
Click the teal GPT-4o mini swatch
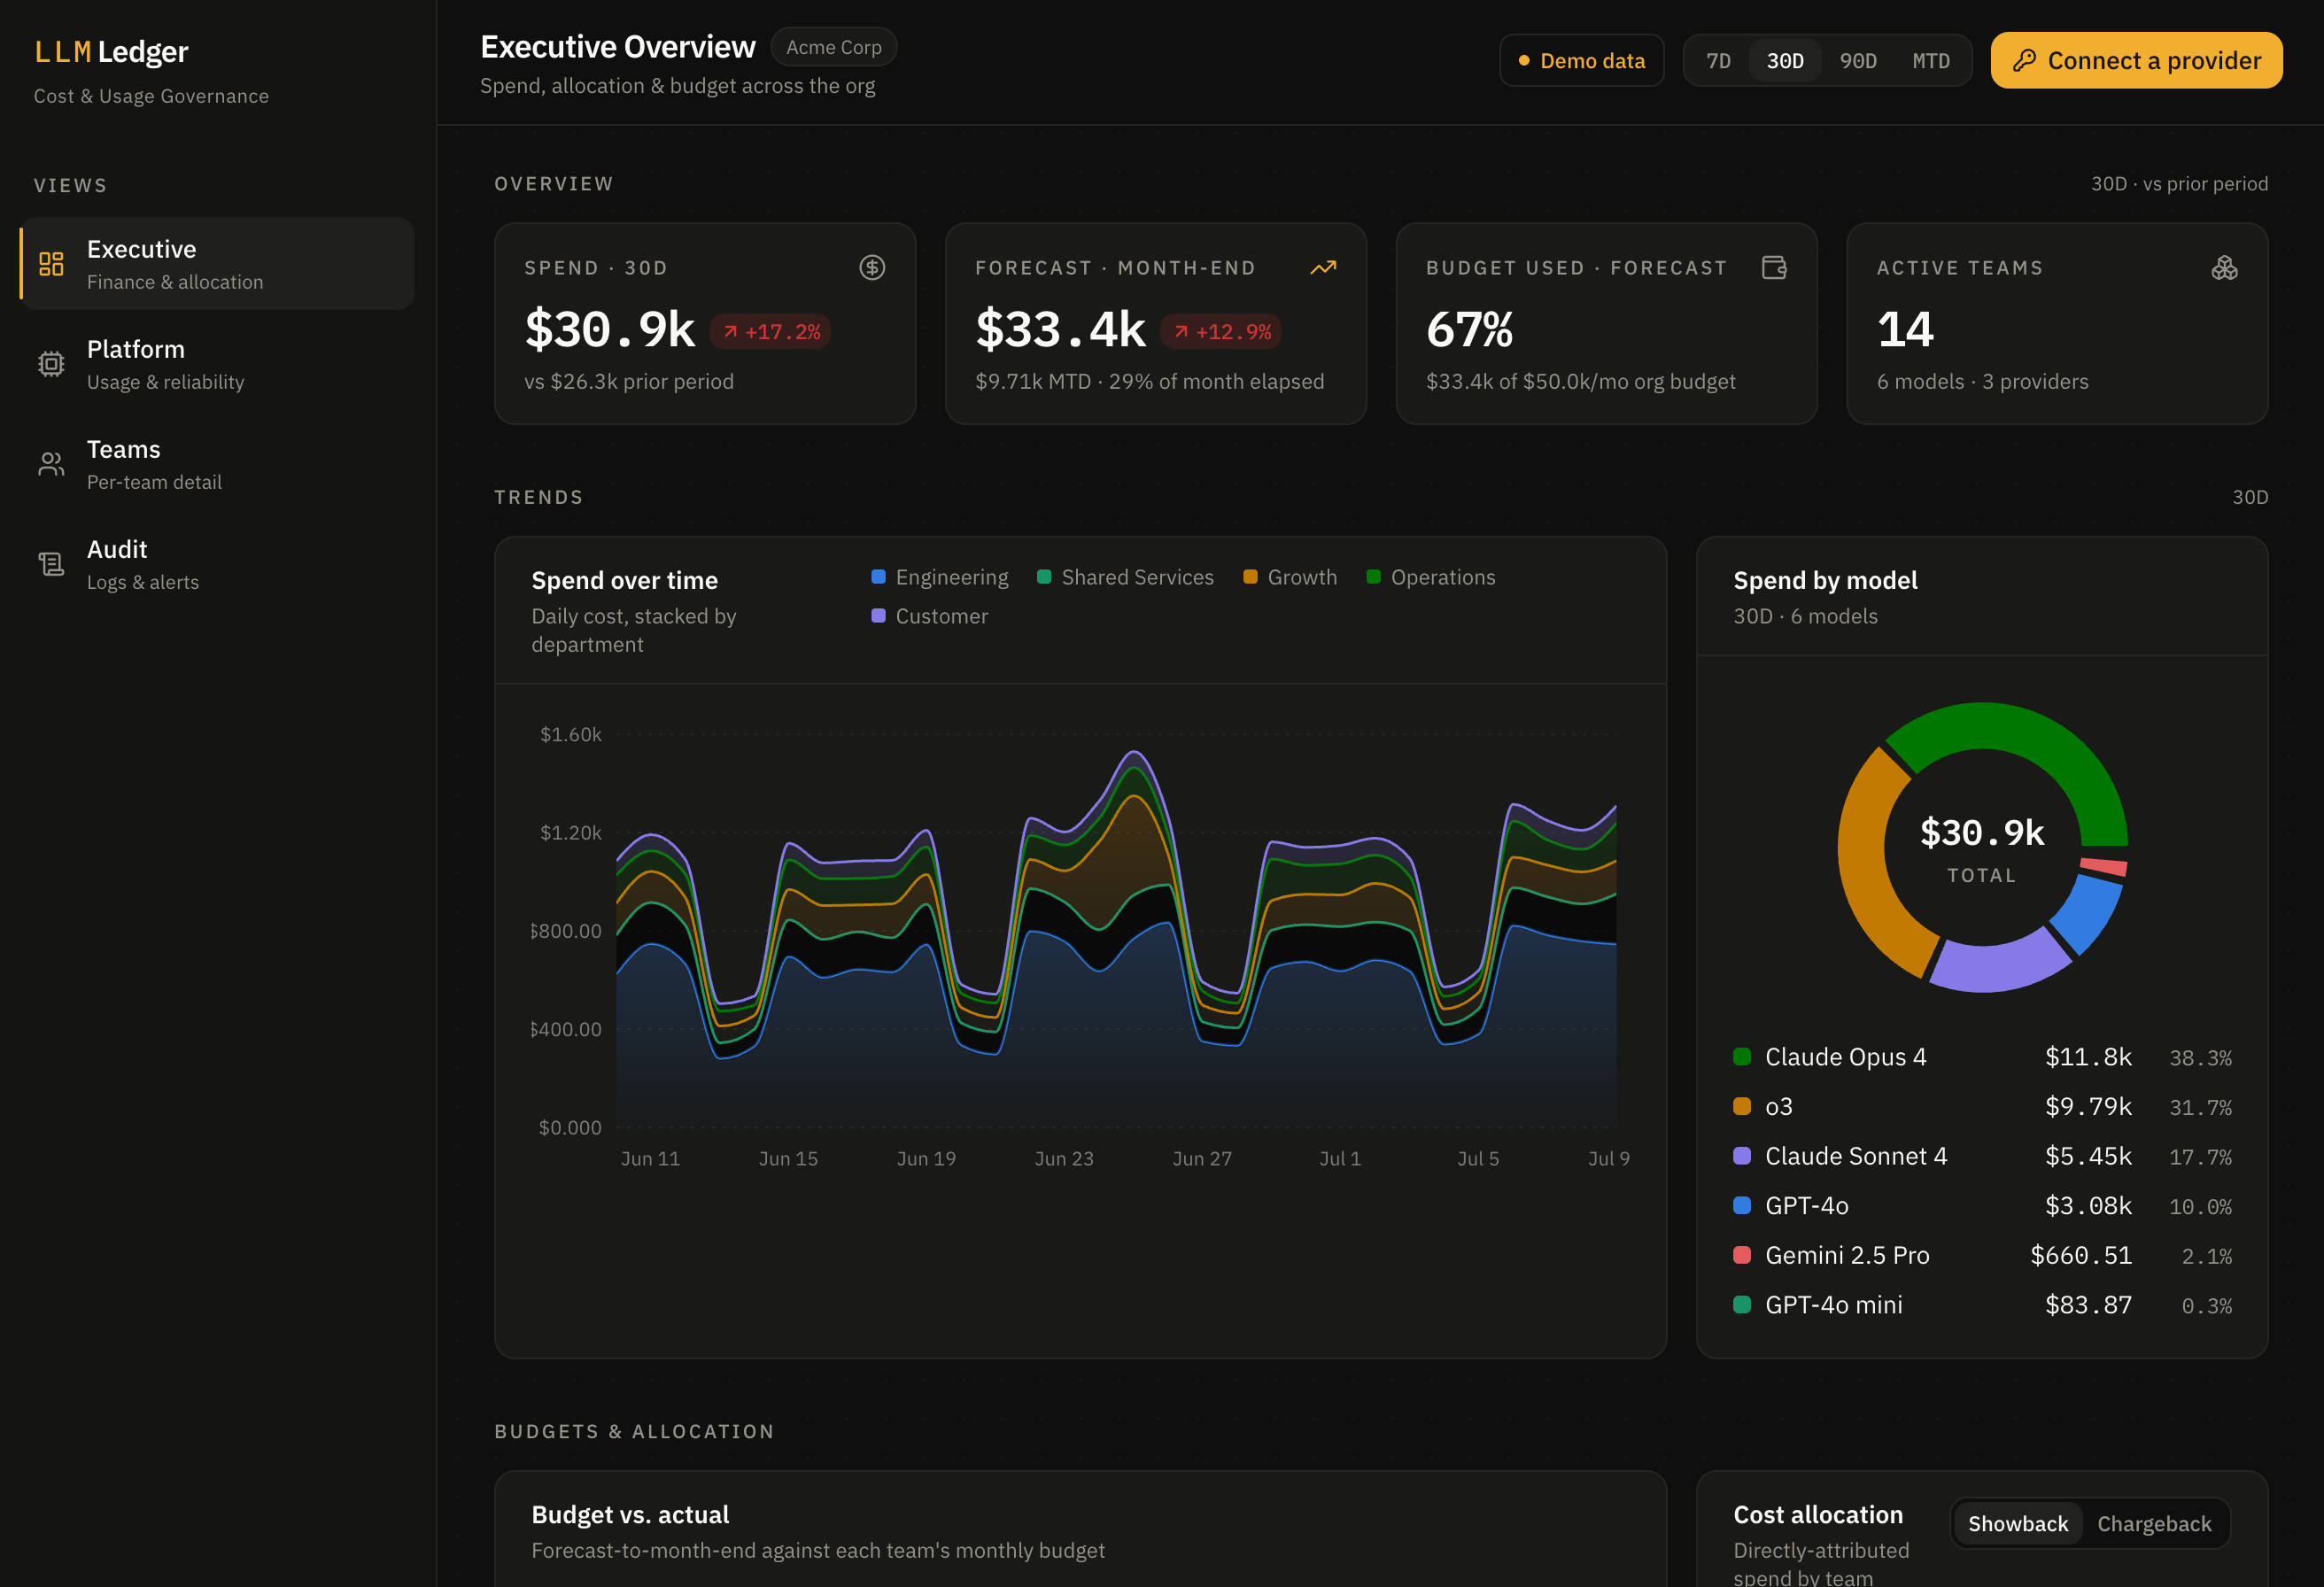tap(1742, 1304)
